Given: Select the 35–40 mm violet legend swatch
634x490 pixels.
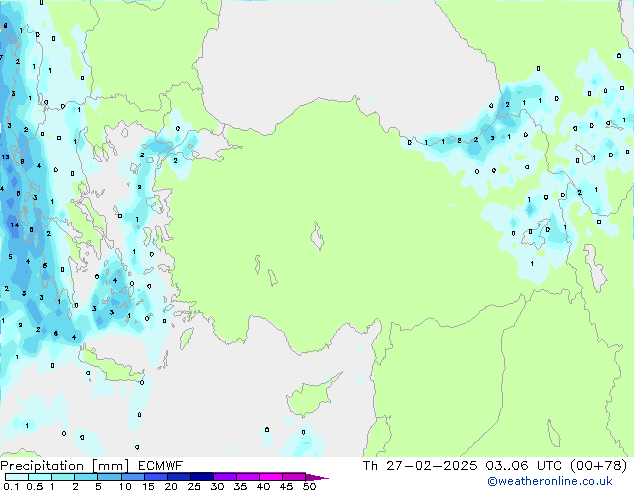Looking at the screenshot, I should (247, 477).
